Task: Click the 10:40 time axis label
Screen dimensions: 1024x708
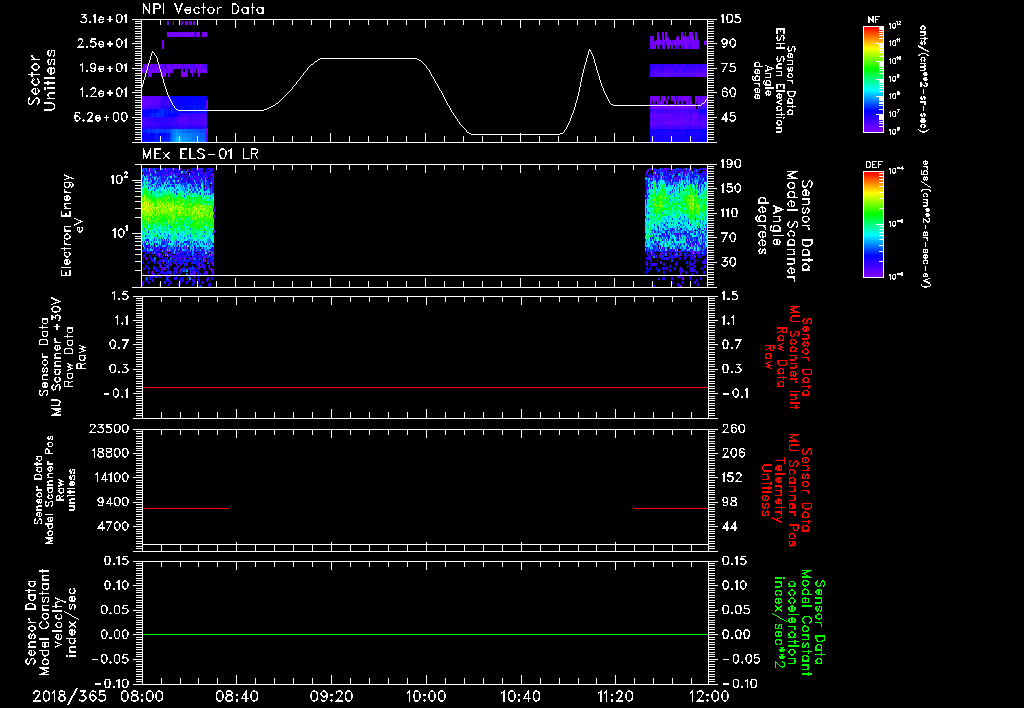Action: click(520, 696)
